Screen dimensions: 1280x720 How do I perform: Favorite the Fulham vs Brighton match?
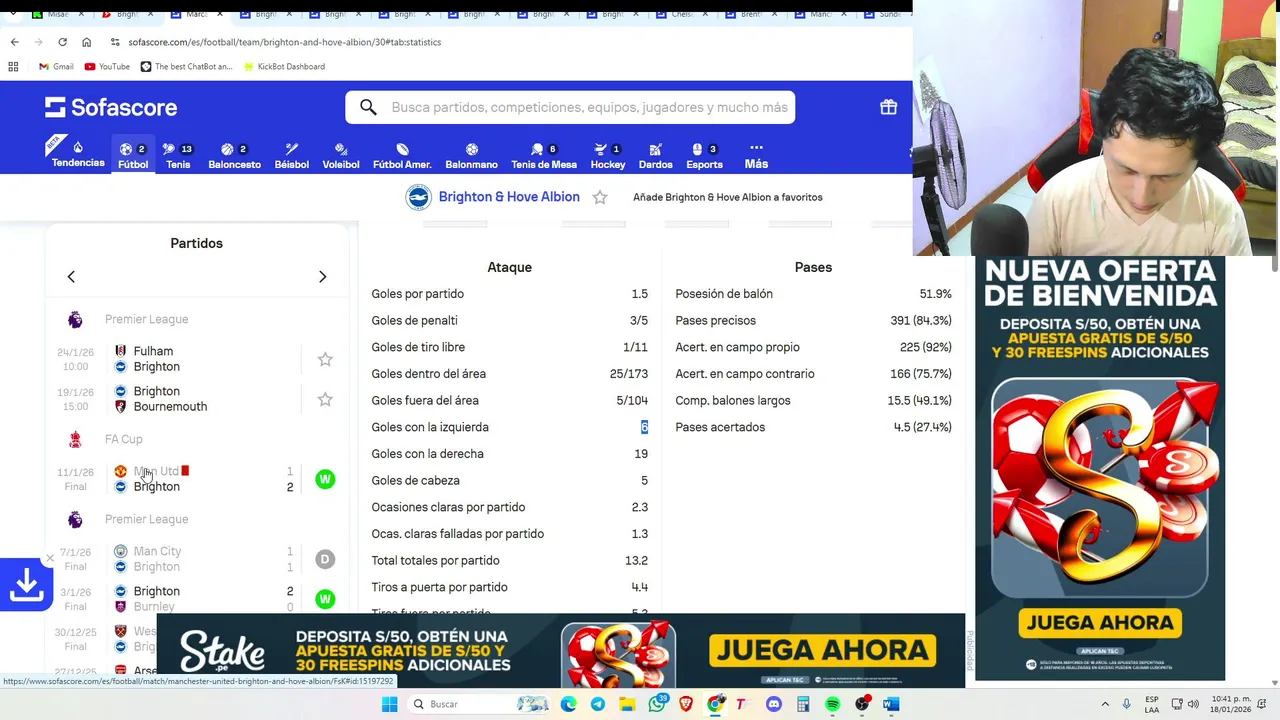pos(325,359)
